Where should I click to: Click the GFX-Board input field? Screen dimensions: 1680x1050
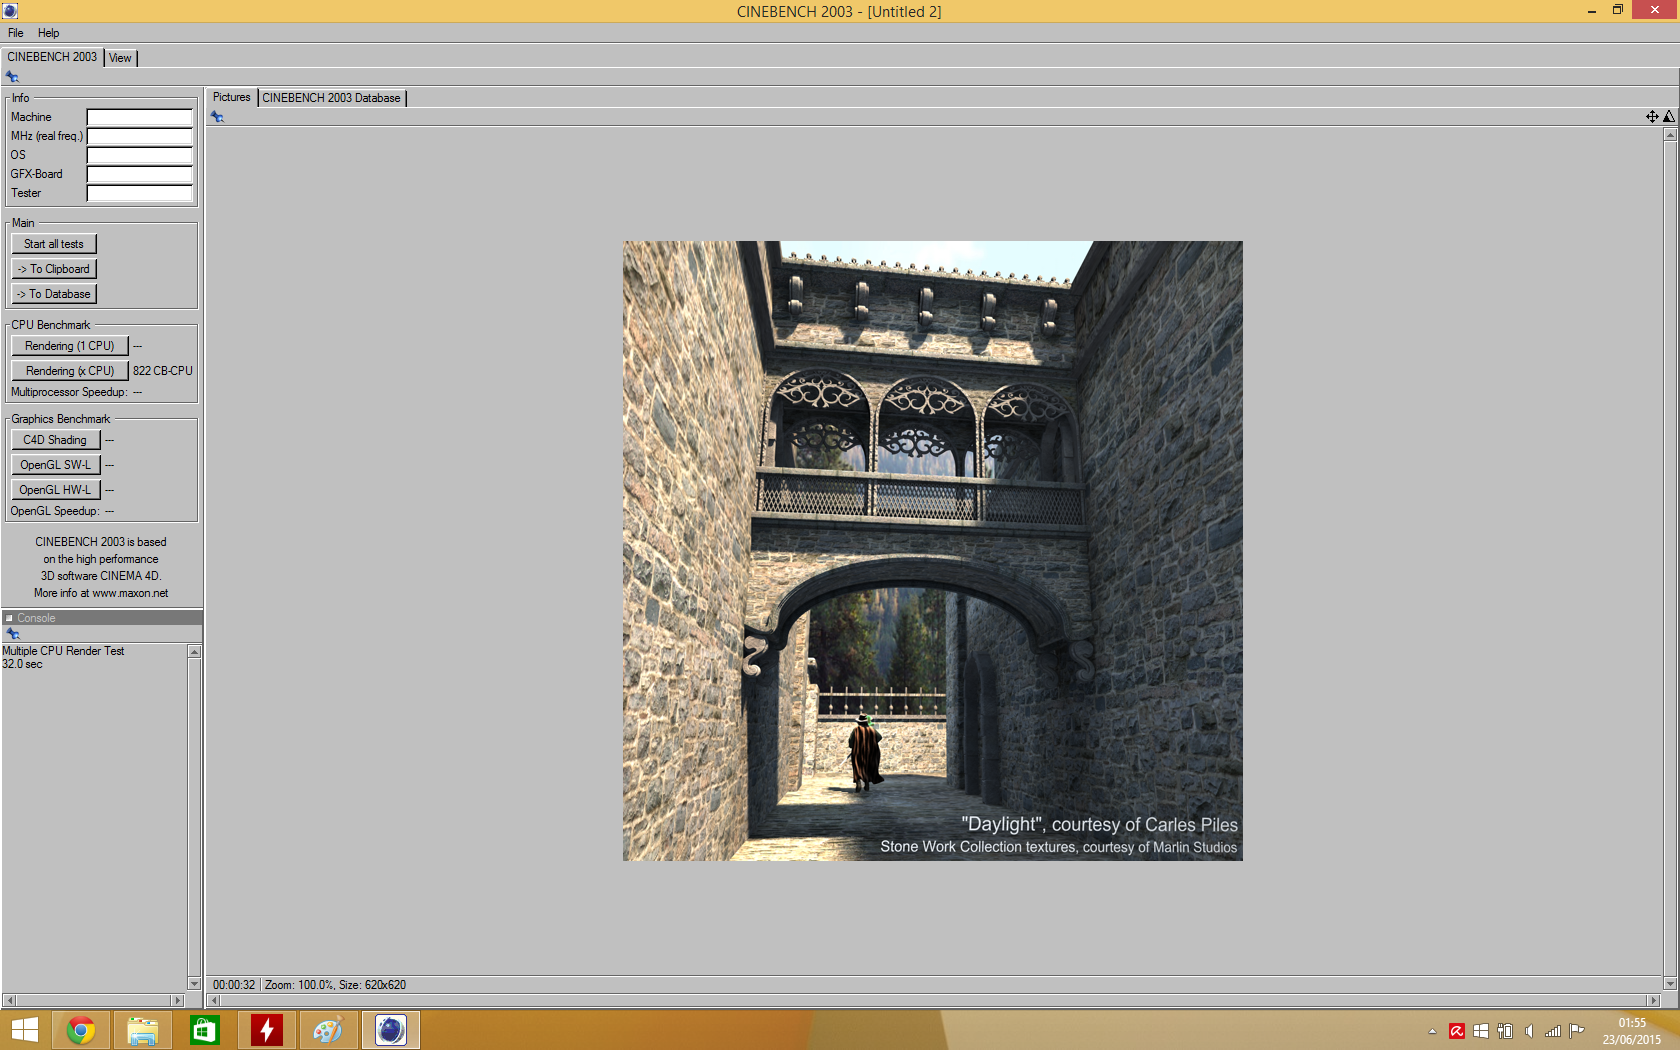(x=140, y=174)
